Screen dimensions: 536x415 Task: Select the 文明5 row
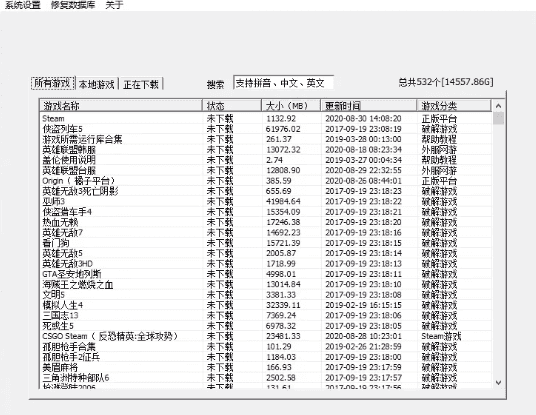pos(266,295)
